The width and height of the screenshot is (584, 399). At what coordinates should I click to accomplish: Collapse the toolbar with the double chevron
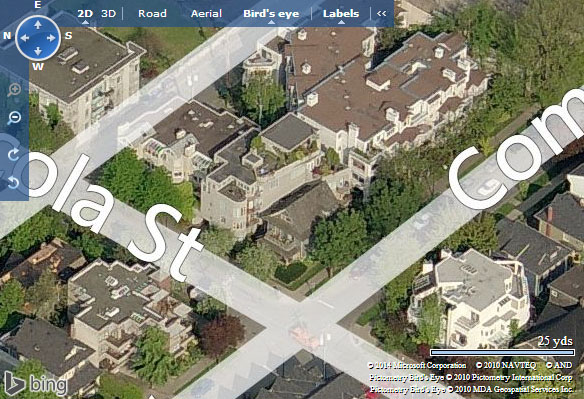pos(381,13)
